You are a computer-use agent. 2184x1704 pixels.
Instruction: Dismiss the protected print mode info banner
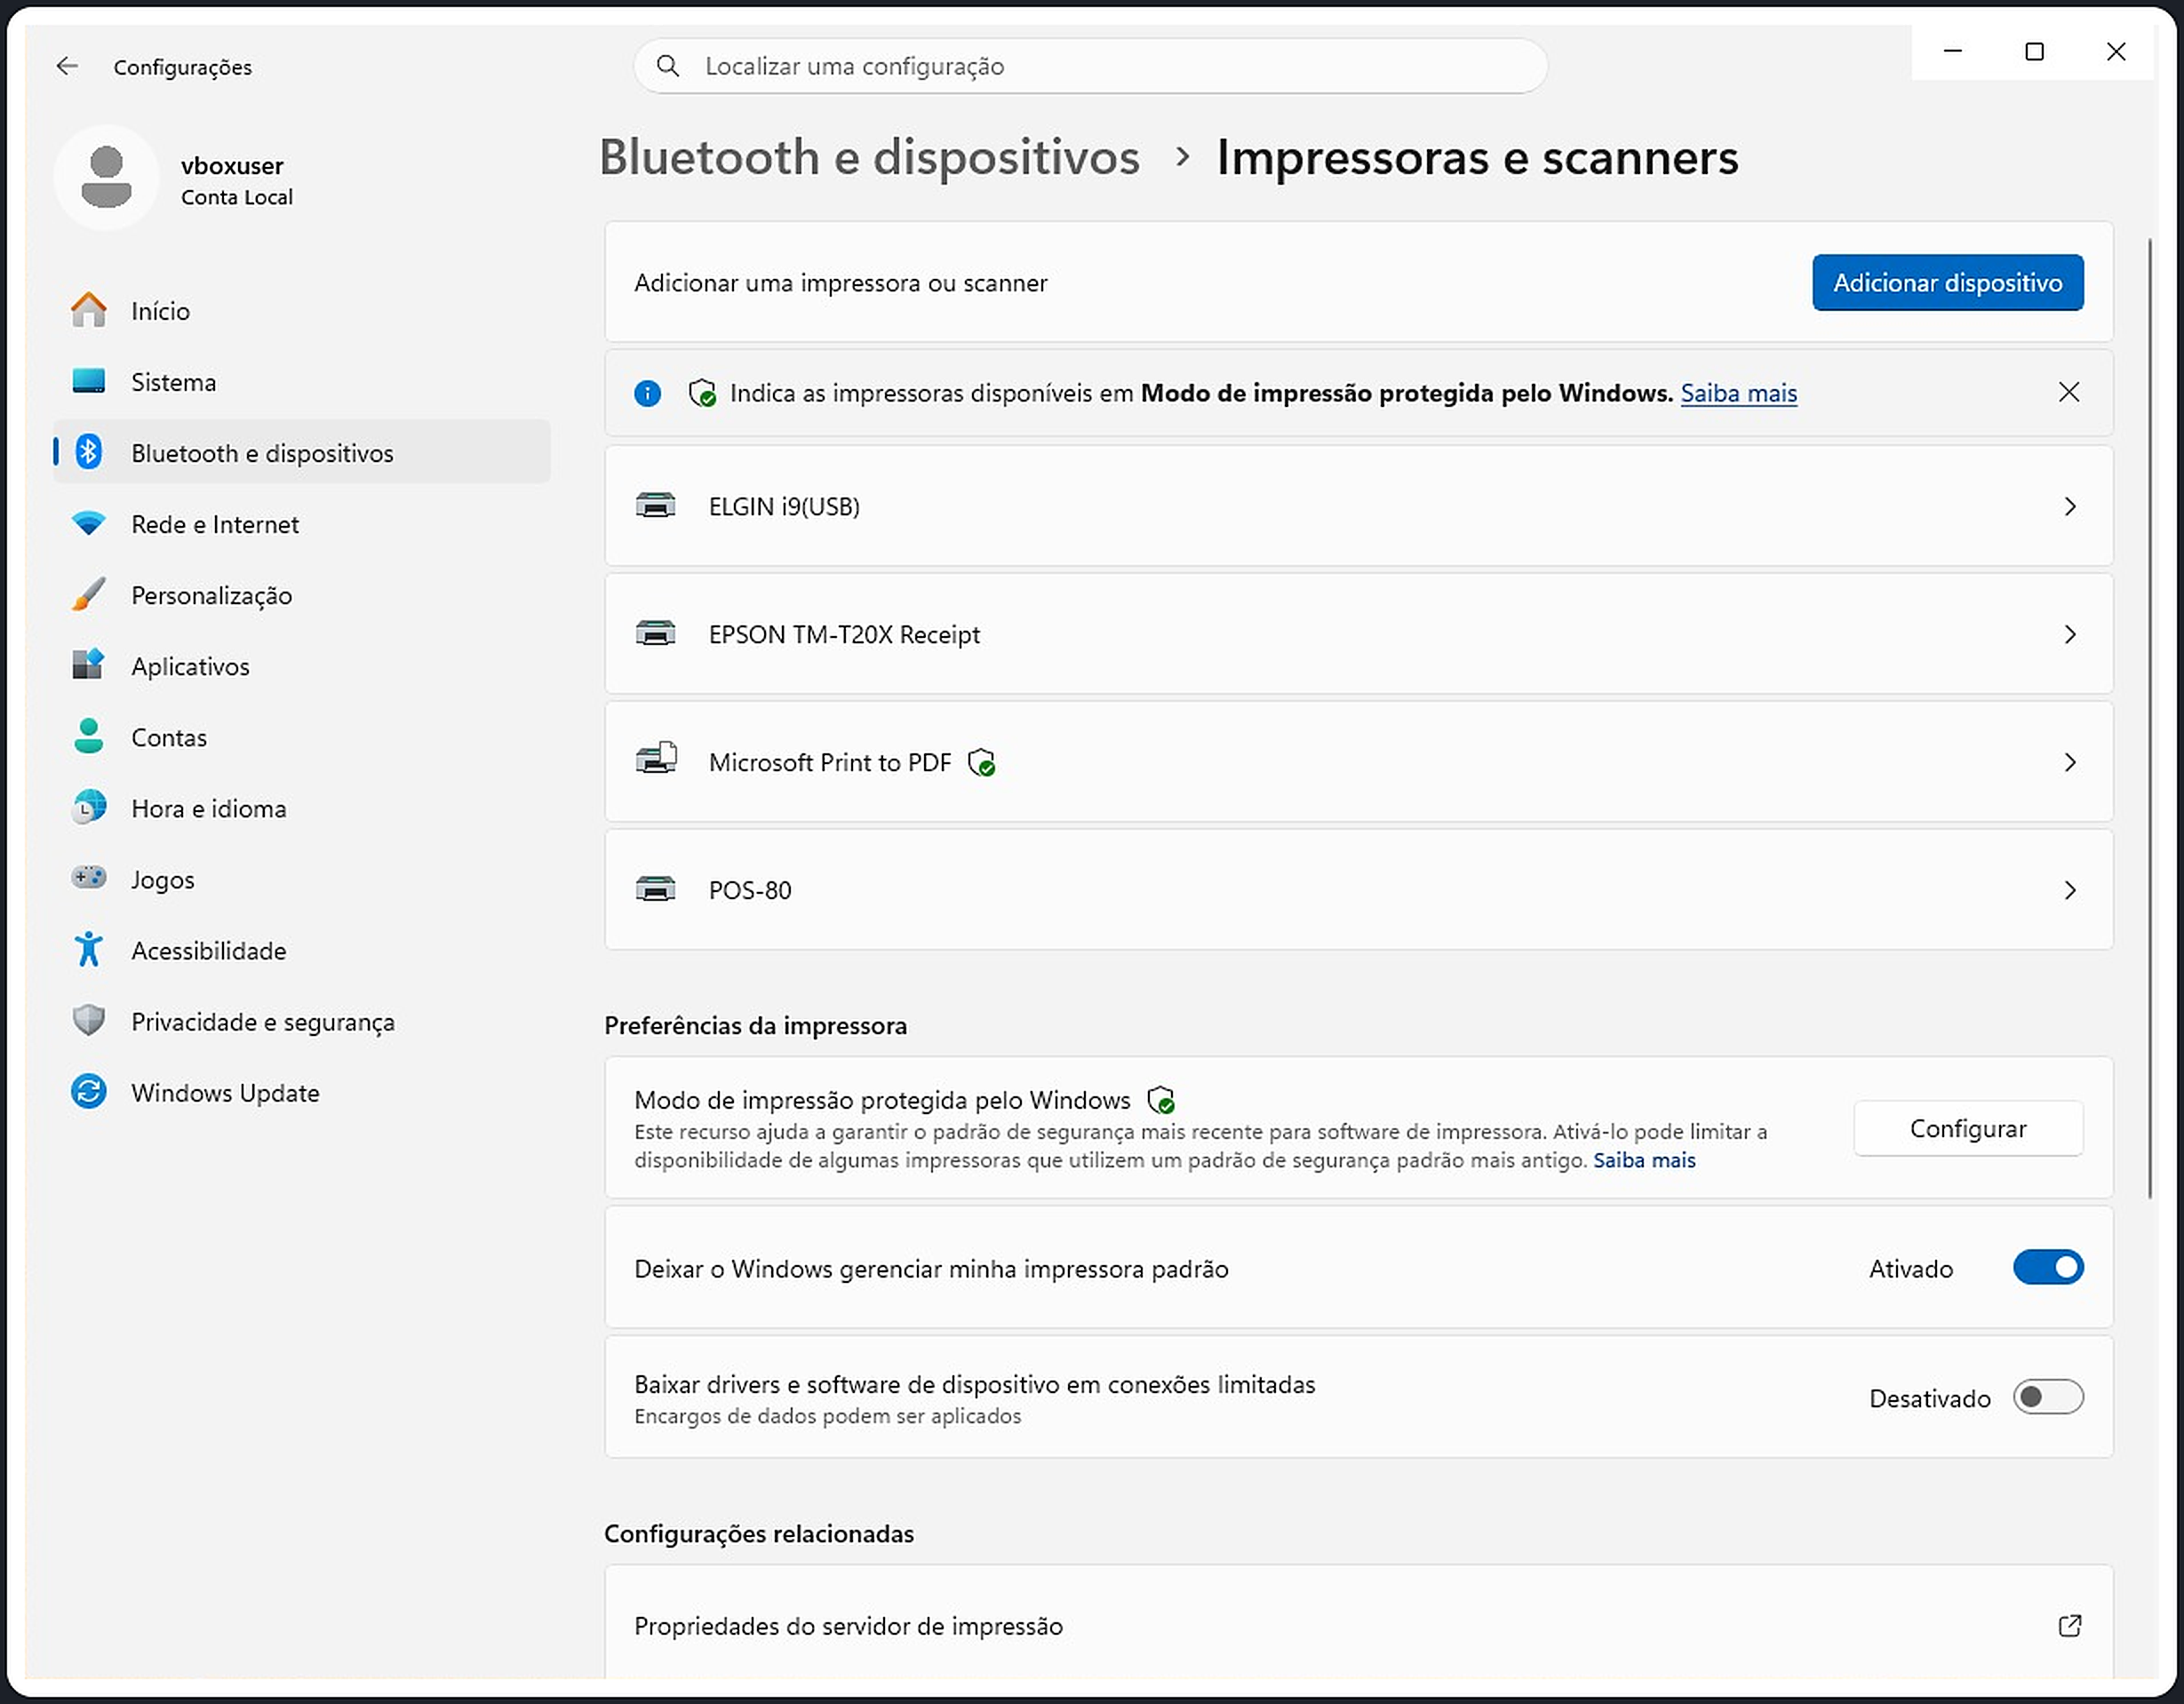(2069, 392)
